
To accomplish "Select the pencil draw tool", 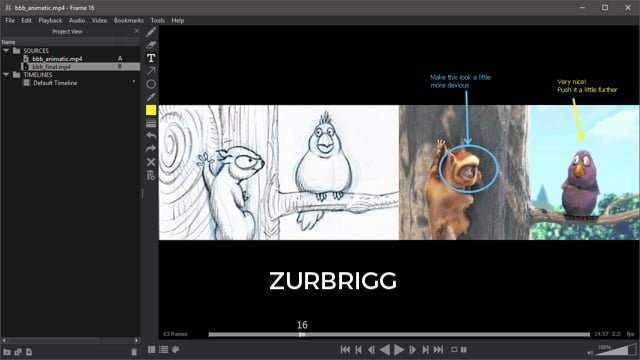I will coord(151,32).
